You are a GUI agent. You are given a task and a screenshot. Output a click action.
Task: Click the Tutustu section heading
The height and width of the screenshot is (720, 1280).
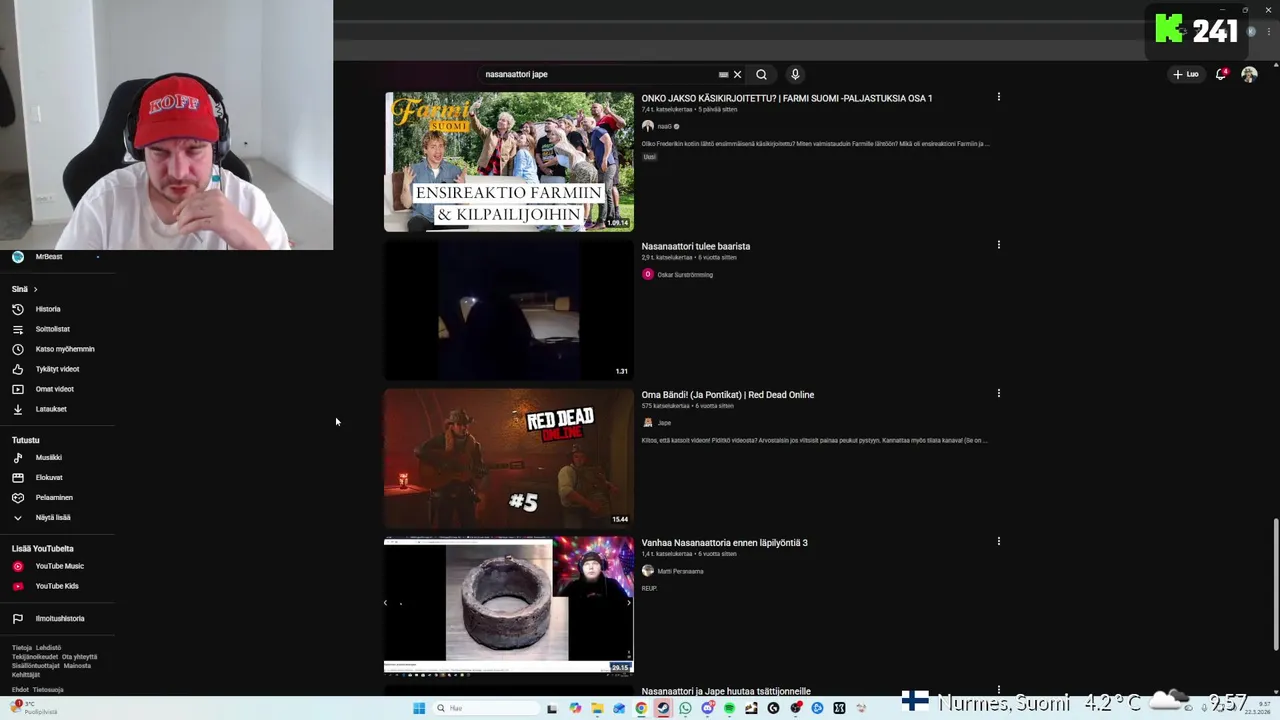pos(26,440)
